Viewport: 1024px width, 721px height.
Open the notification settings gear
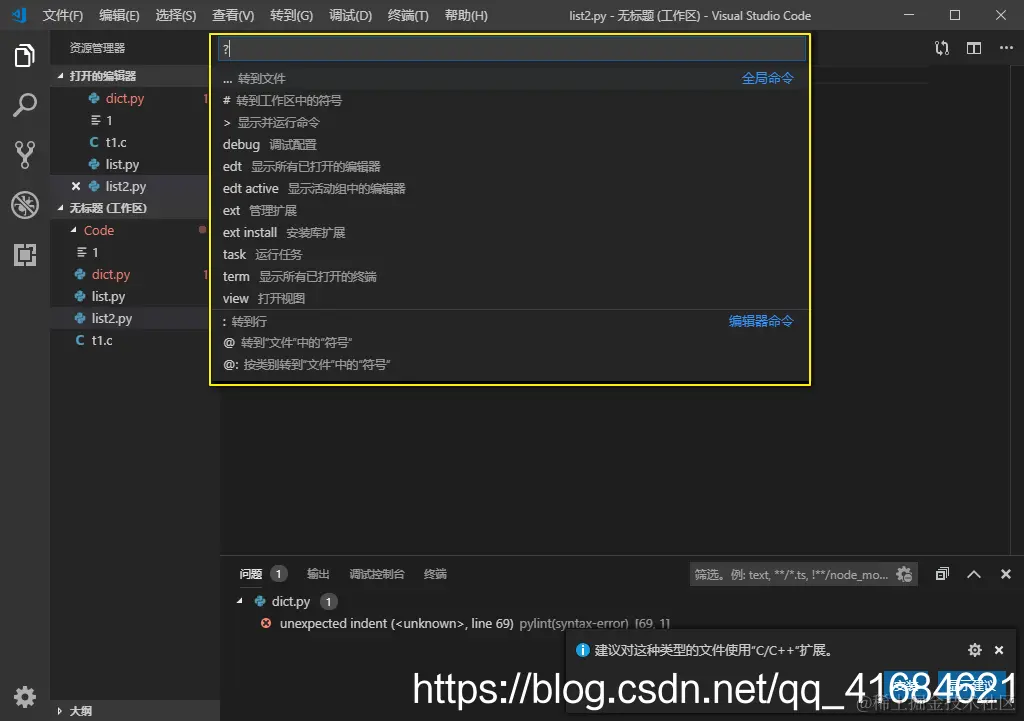coord(975,650)
